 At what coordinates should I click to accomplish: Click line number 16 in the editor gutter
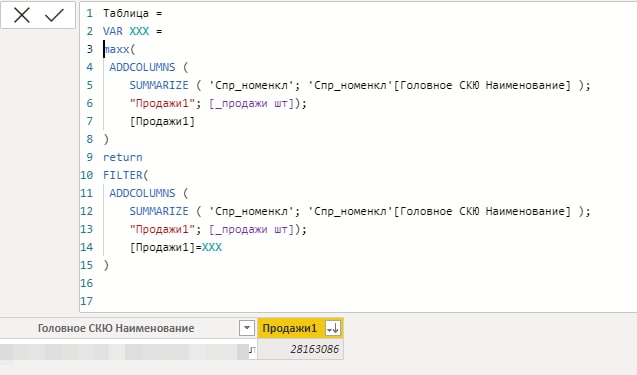[x=87, y=283]
